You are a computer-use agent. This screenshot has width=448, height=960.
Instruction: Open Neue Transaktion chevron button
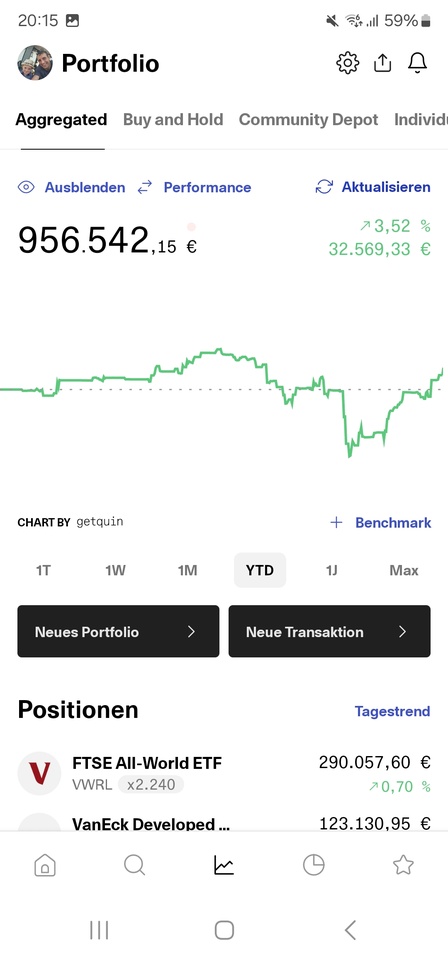(329, 631)
